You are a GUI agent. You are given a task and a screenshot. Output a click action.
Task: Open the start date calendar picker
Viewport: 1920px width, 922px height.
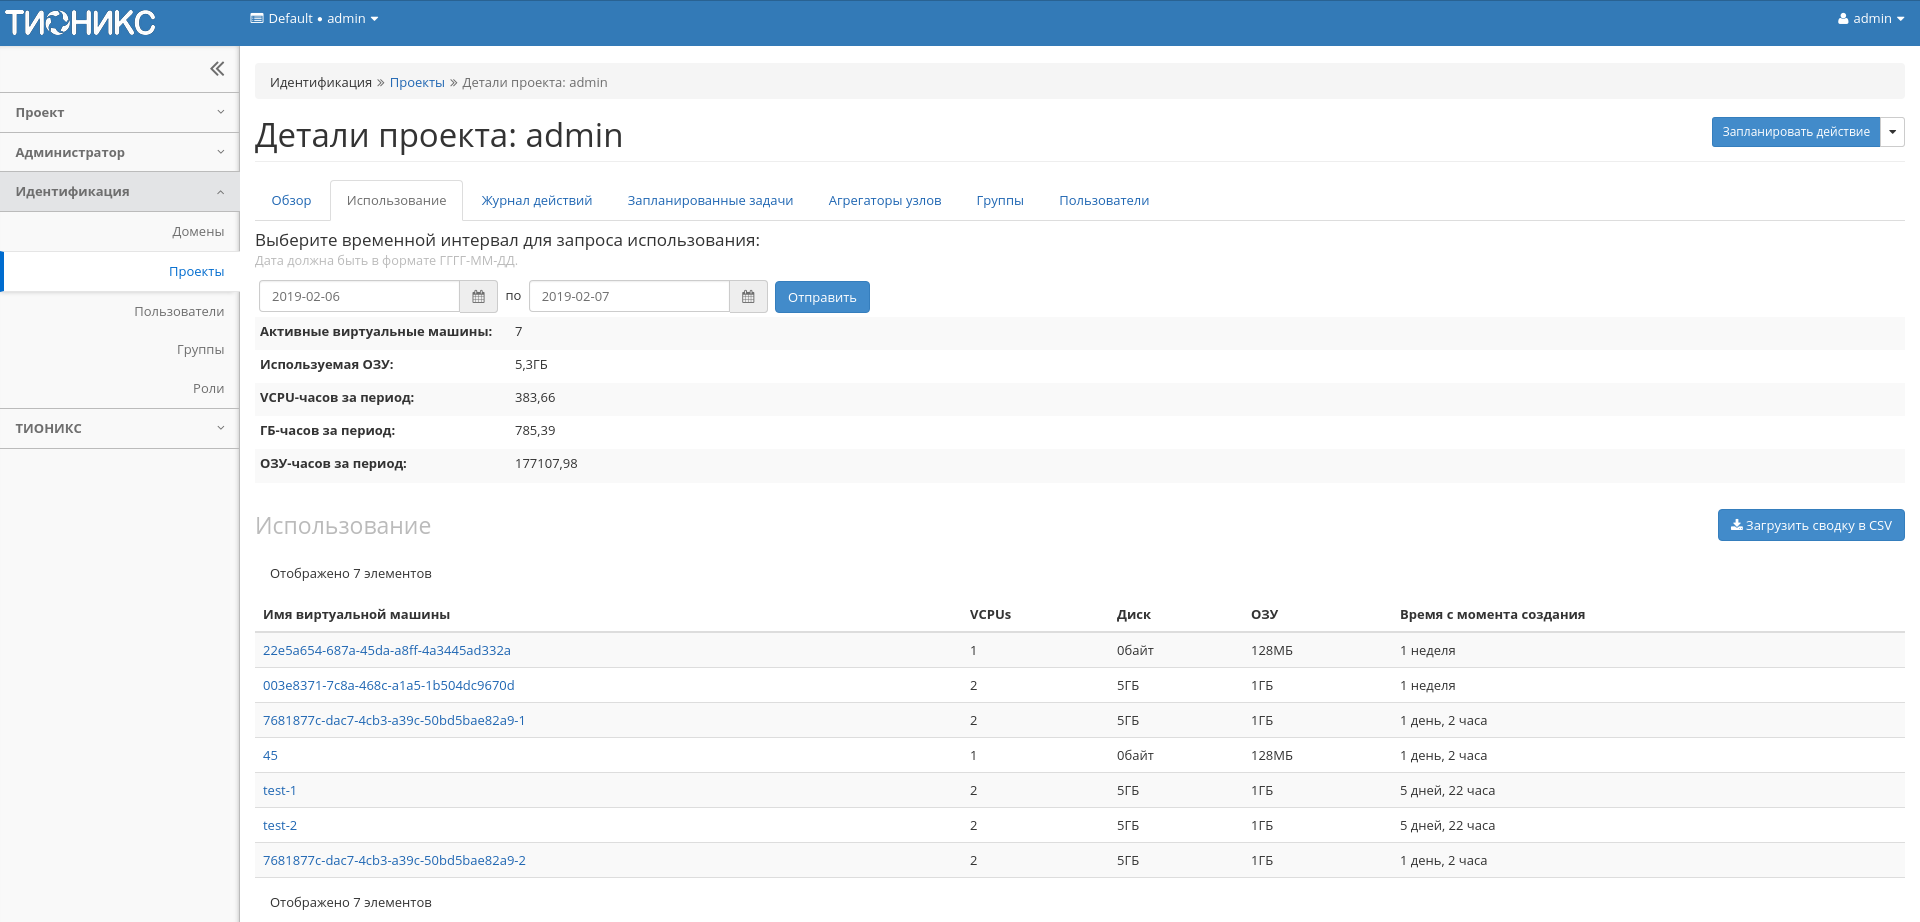478,297
